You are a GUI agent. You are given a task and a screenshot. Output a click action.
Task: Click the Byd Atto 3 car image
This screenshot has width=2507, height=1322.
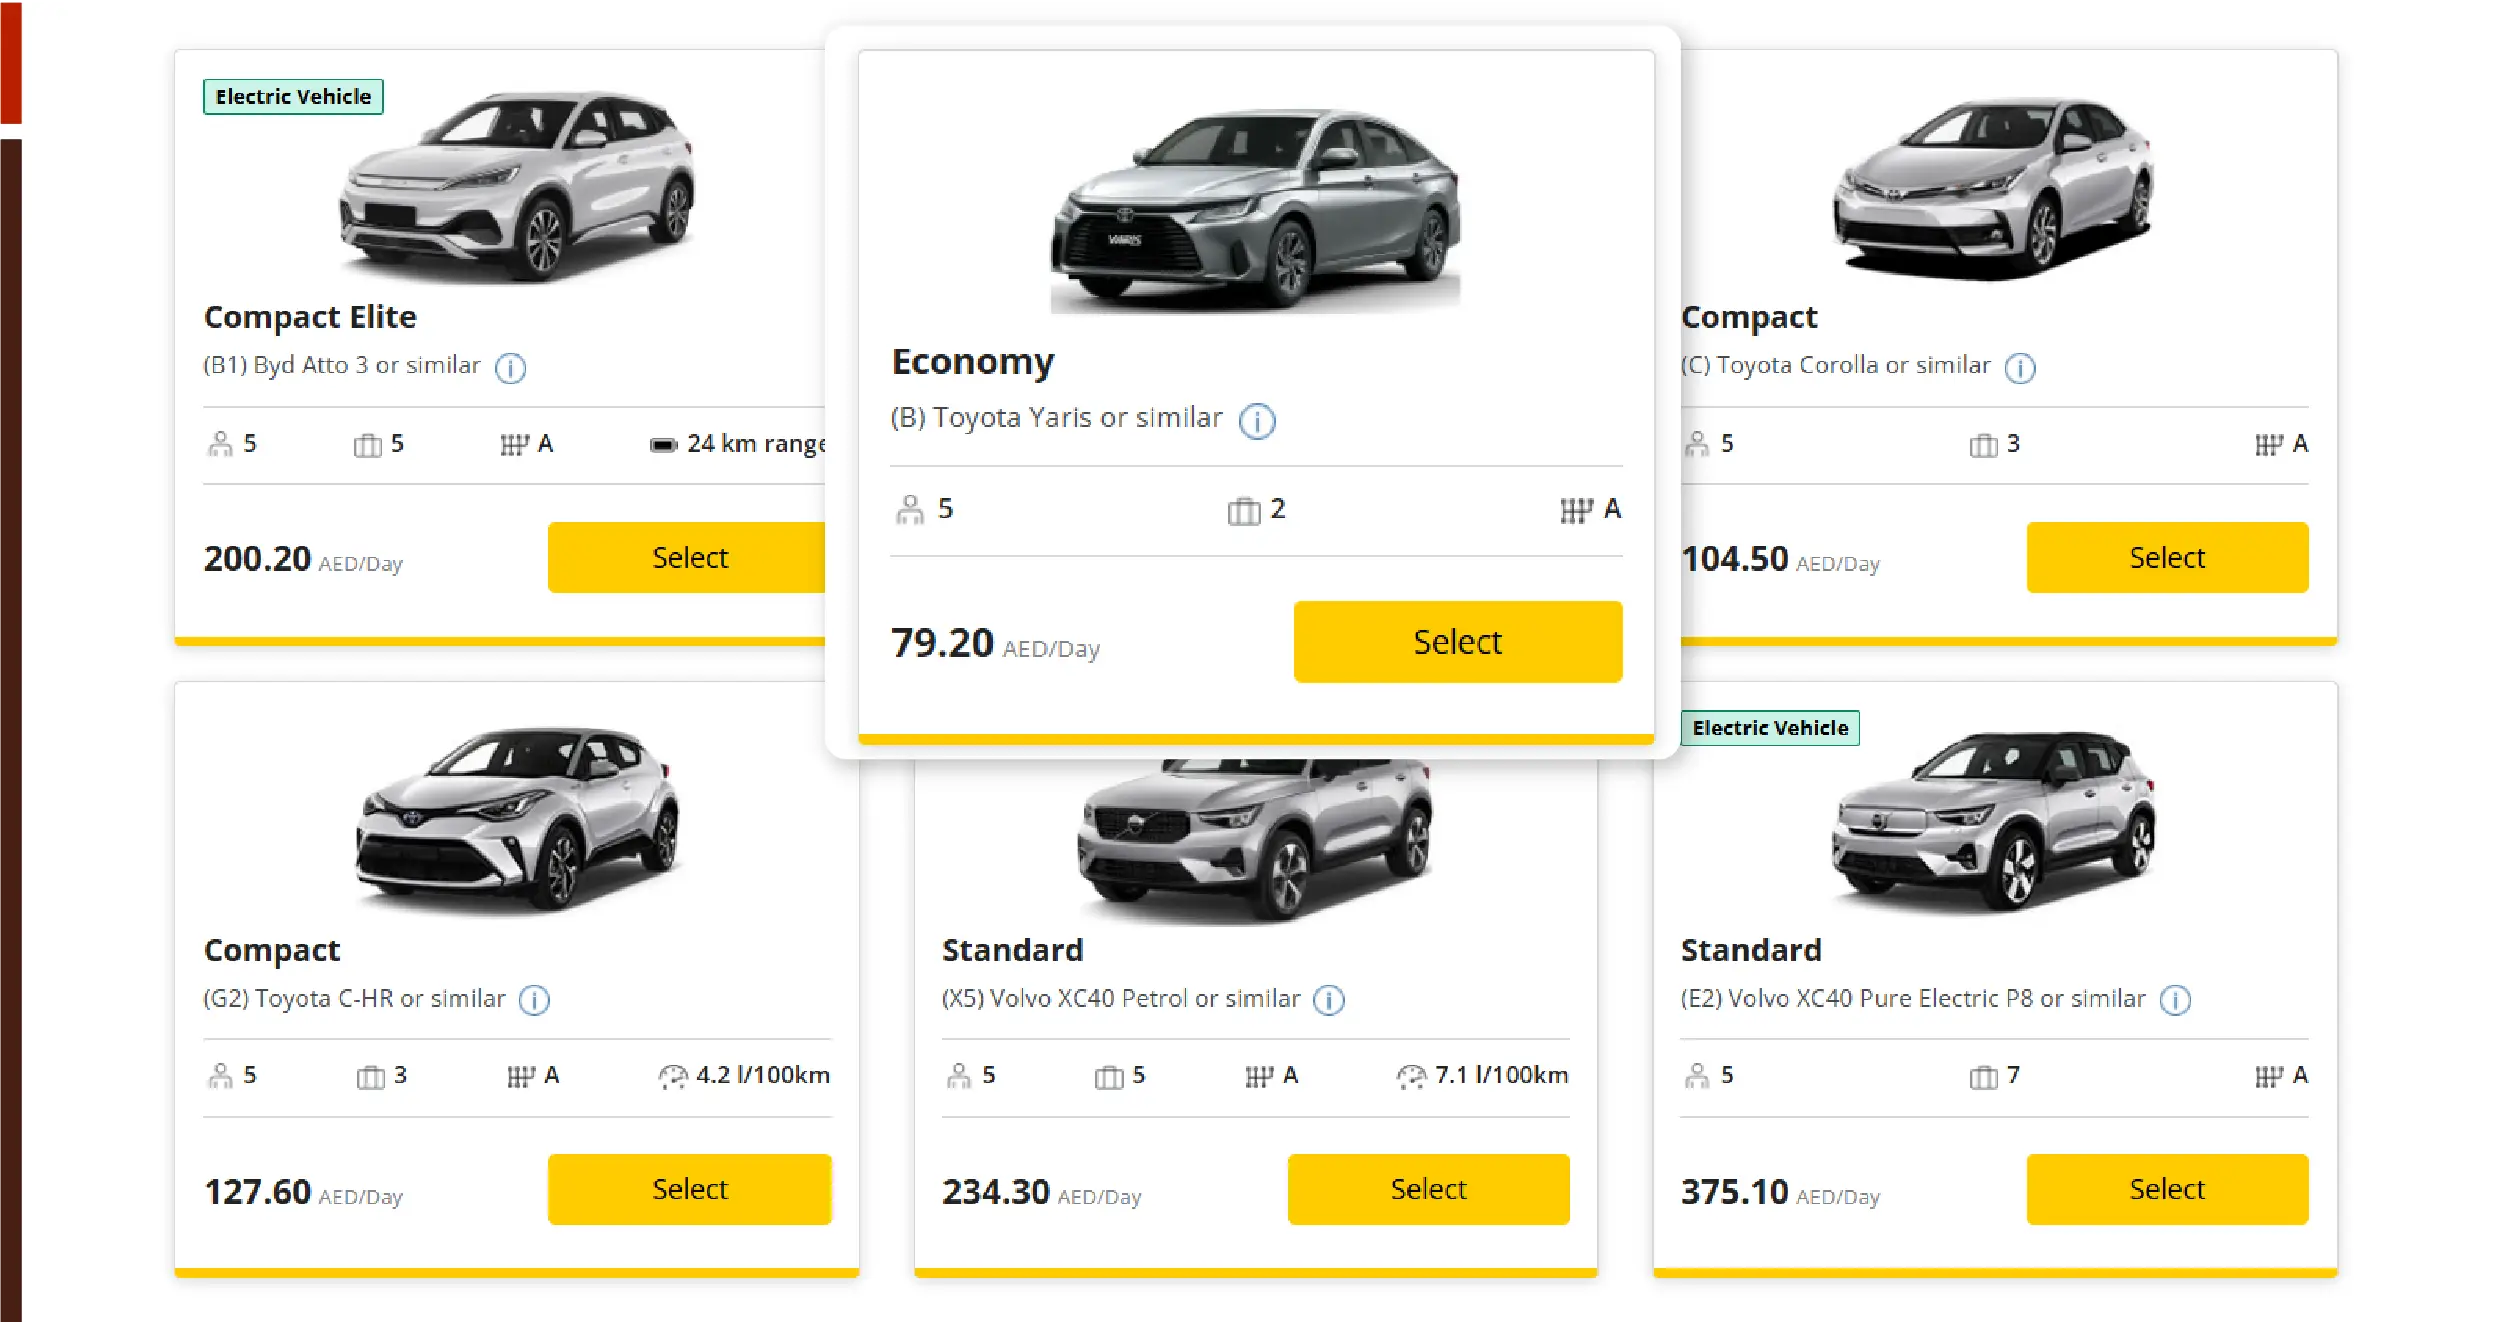pyautogui.click(x=517, y=185)
